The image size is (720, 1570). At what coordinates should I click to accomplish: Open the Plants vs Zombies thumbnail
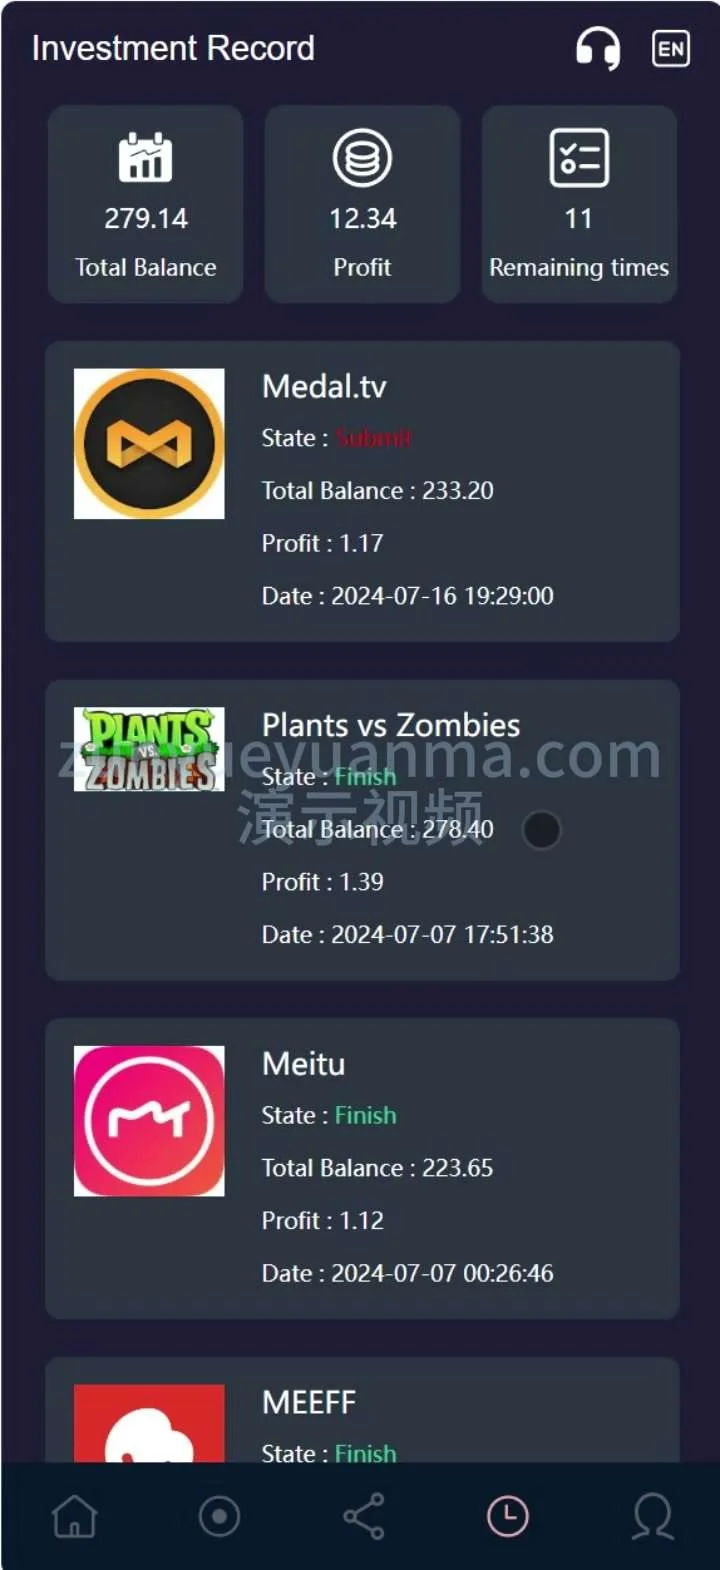149,749
